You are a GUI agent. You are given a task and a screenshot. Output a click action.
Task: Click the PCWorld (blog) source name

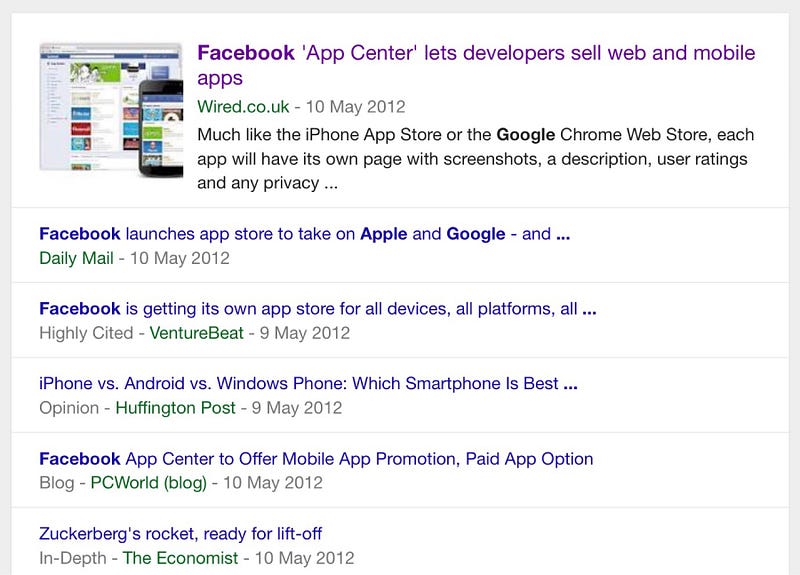(148, 483)
